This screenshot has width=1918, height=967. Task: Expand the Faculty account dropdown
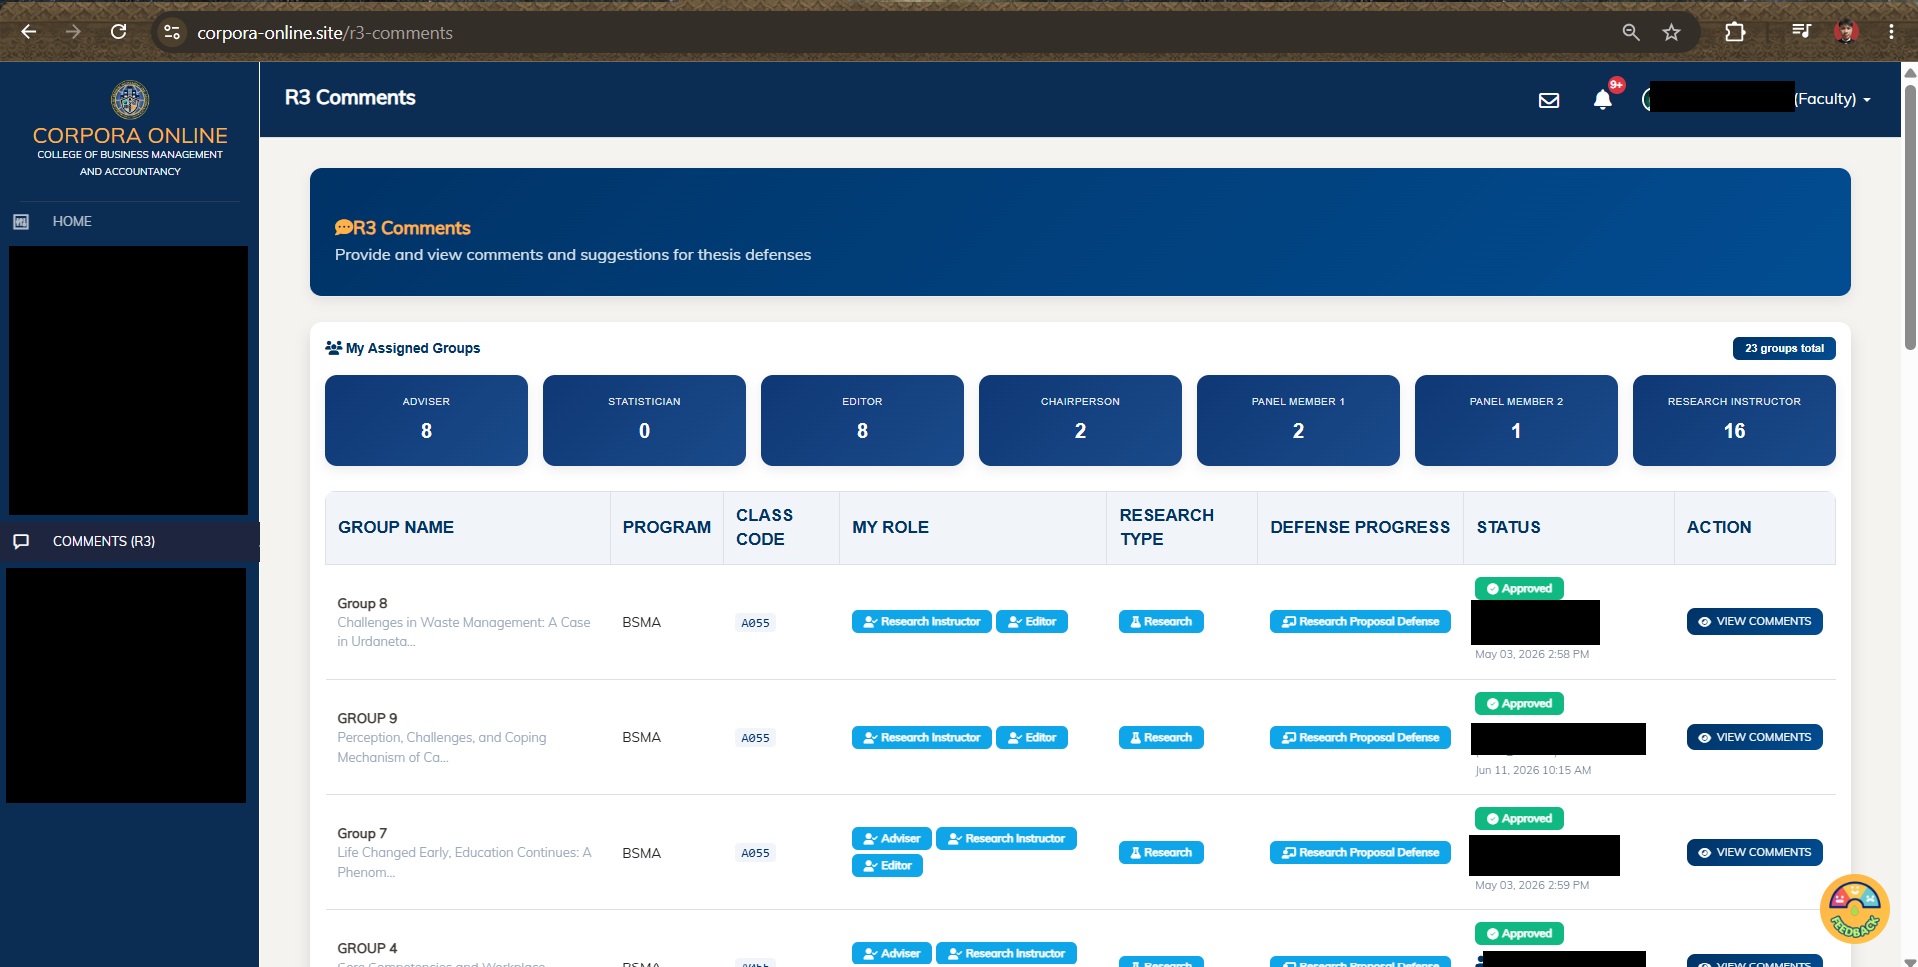[x=1832, y=99]
